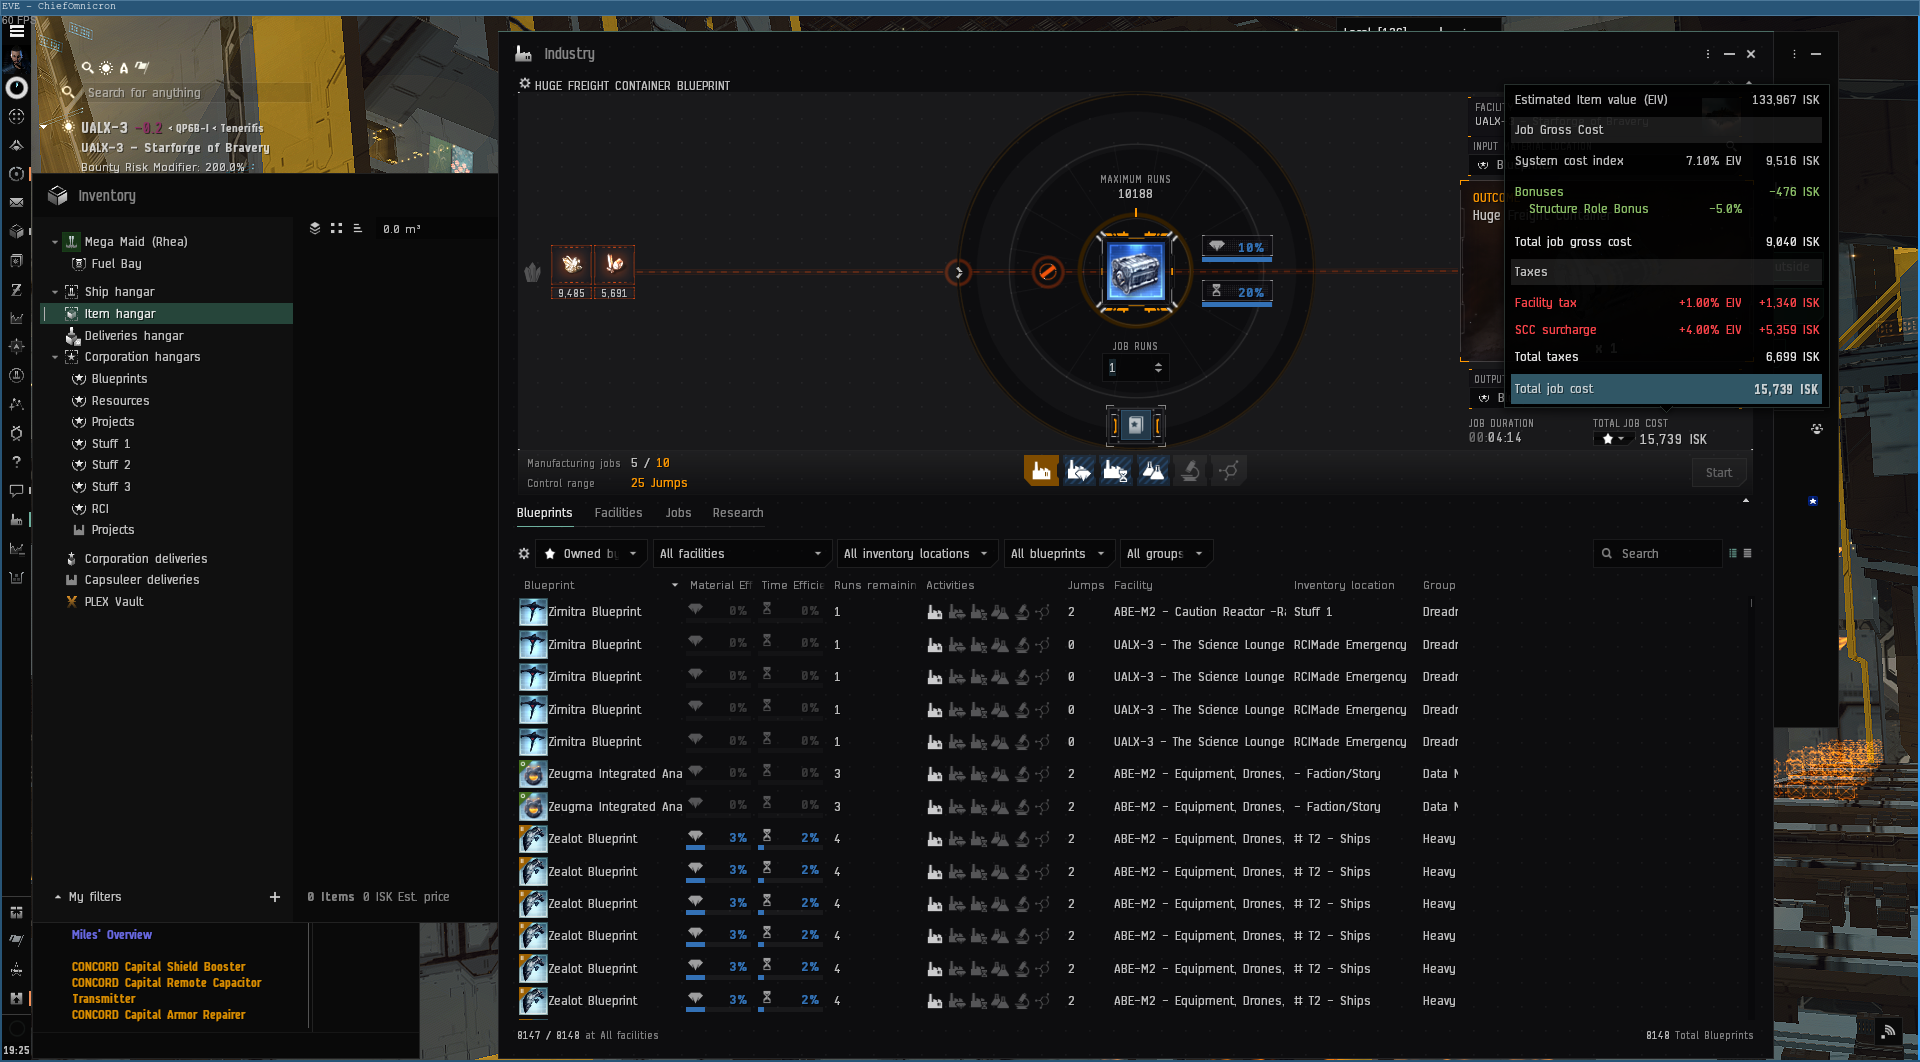Switch to the Facilities tab
This screenshot has height=1062, width=1920.
(618, 513)
